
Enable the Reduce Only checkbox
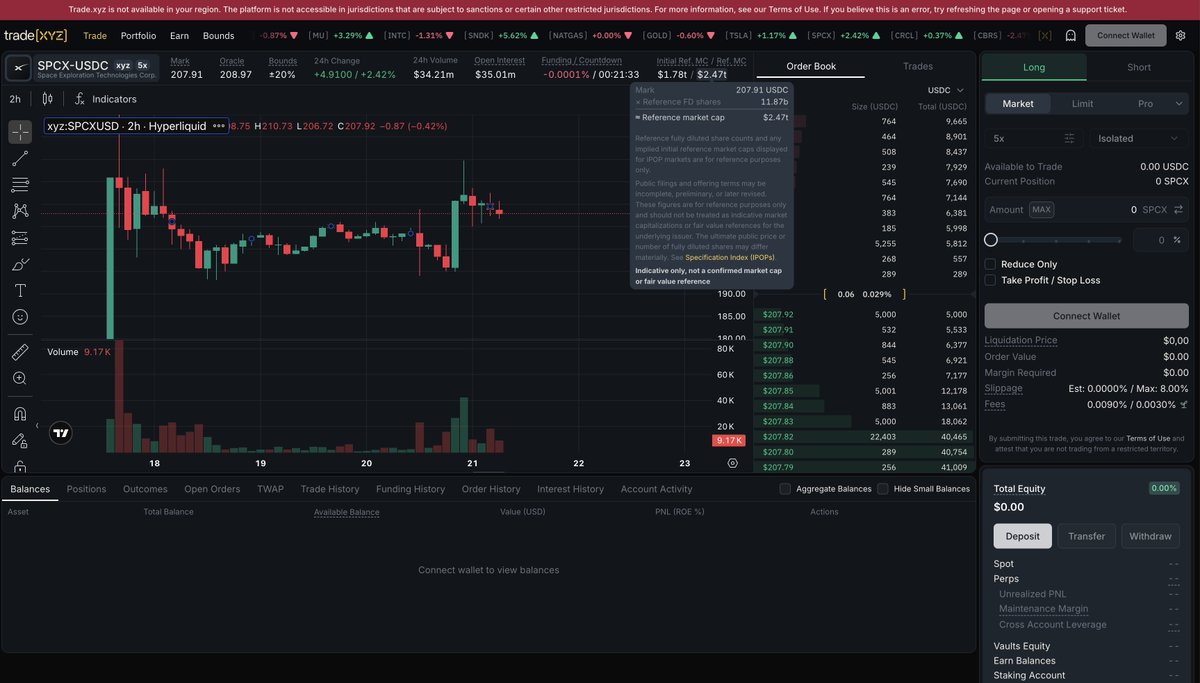(990, 264)
